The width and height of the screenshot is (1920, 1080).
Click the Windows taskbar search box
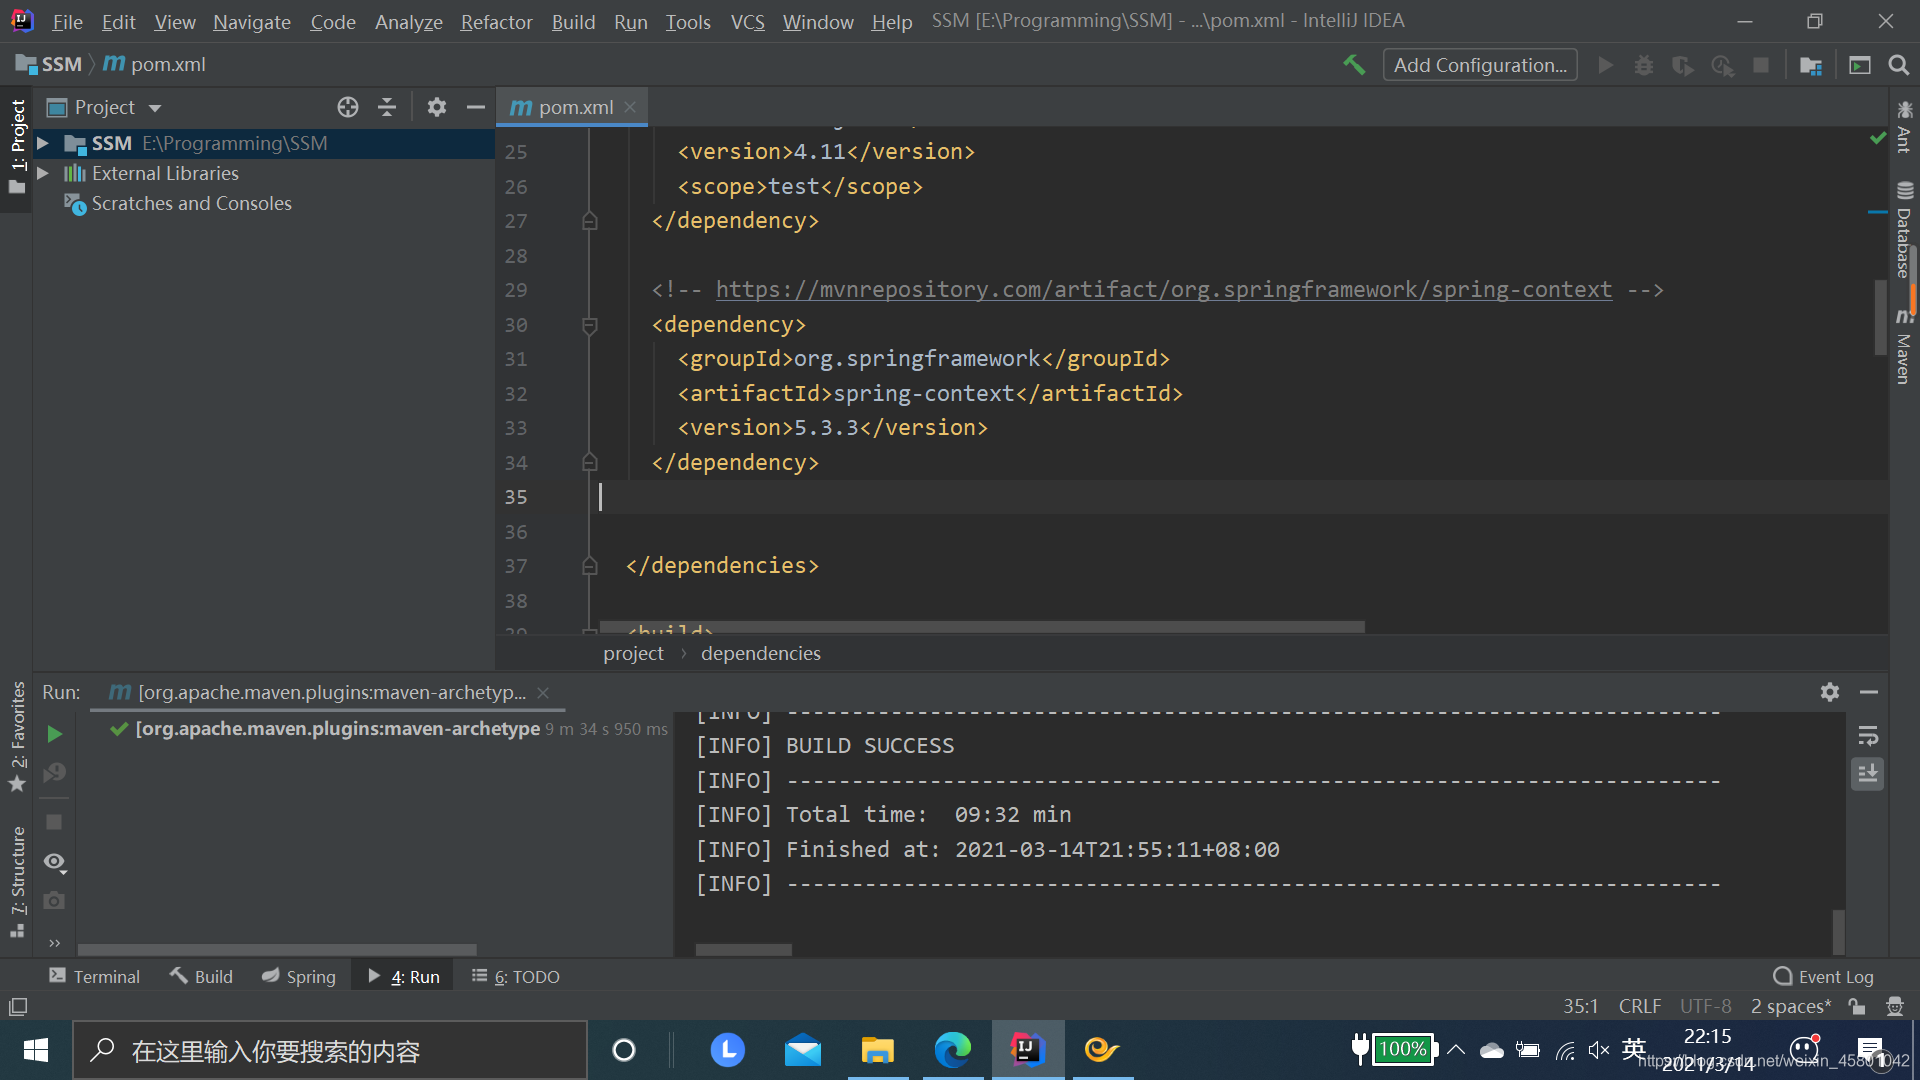click(330, 1050)
